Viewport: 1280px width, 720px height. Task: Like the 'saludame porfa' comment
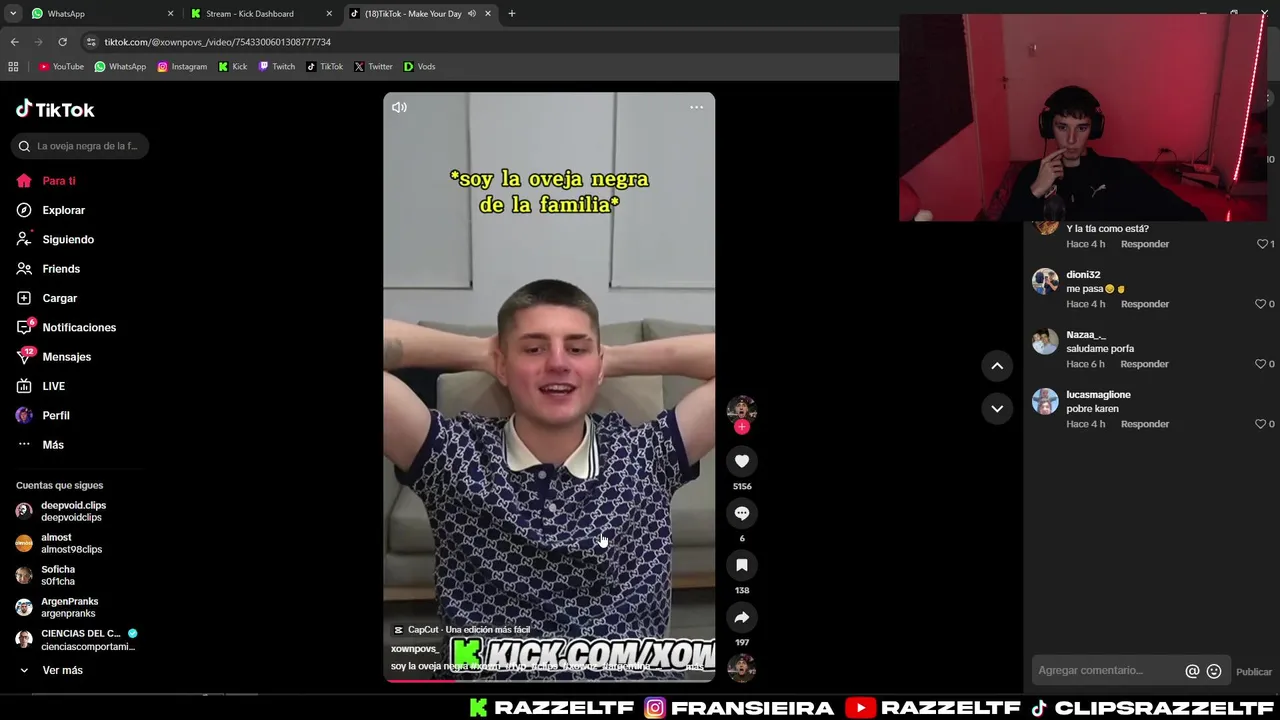pos(1261,364)
